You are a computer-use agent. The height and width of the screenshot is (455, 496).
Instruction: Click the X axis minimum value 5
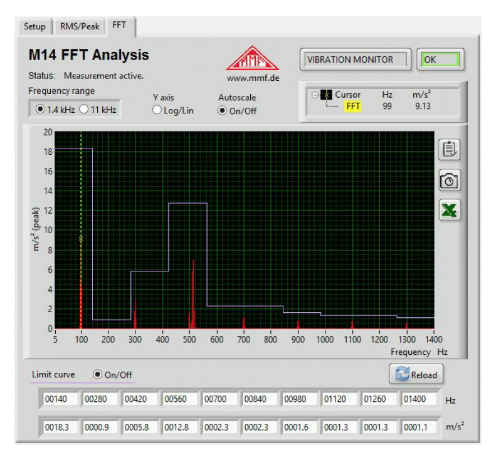(x=55, y=339)
